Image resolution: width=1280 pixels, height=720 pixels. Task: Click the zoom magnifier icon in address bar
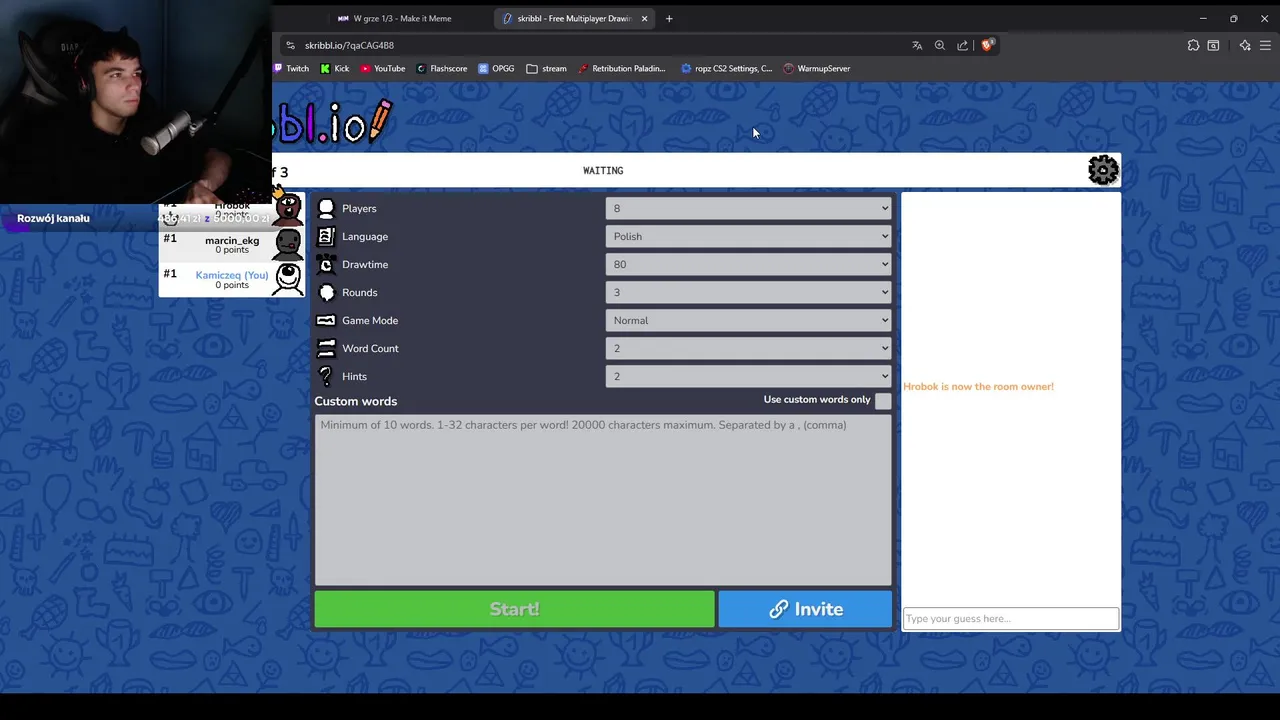coord(940,45)
